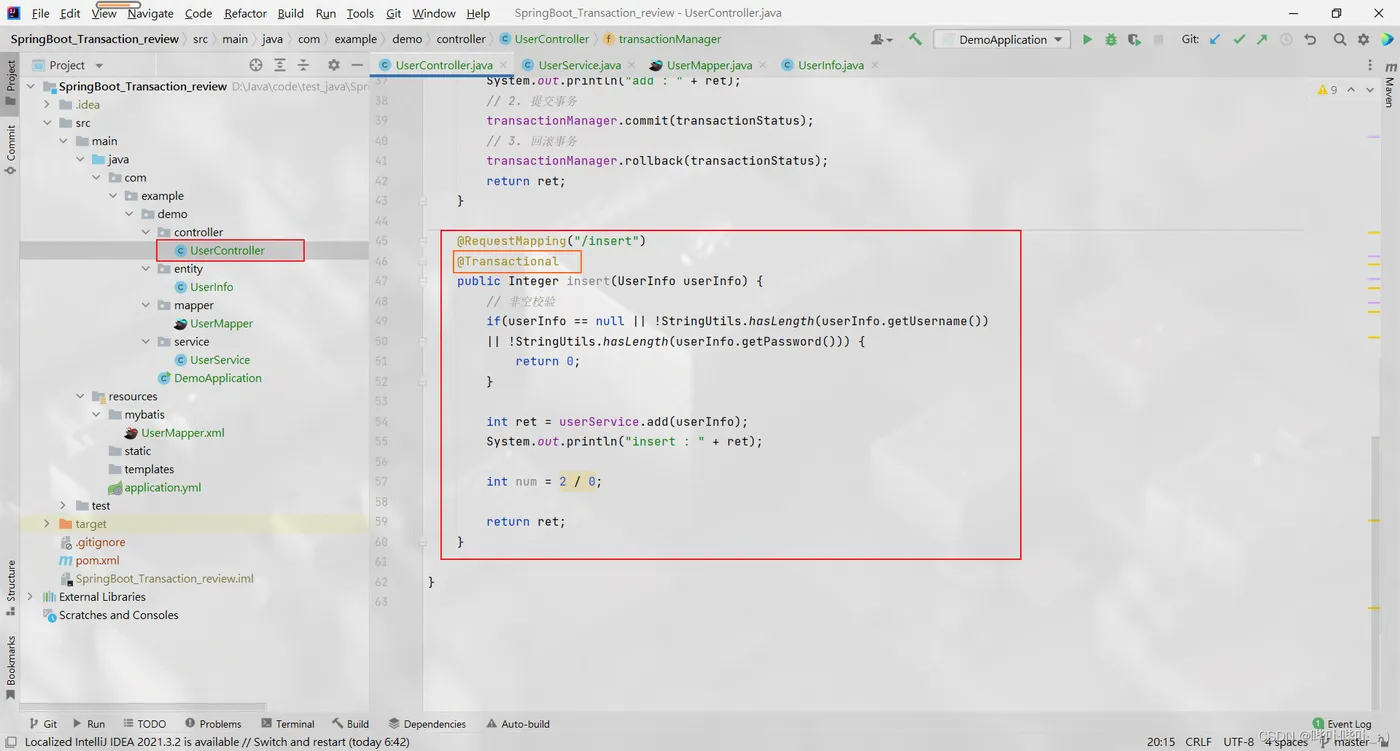Image resolution: width=1400 pixels, height=751 pixels.
Task: Expand the target folder
Action: pos(47,524)
